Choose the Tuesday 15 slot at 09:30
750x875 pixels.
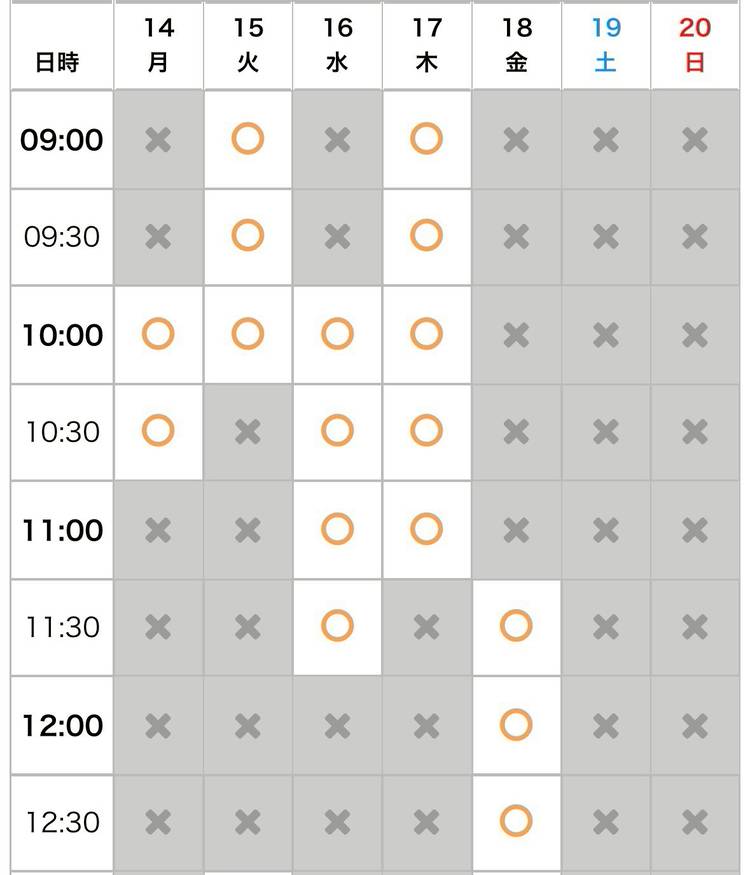[x=247, y=236]
